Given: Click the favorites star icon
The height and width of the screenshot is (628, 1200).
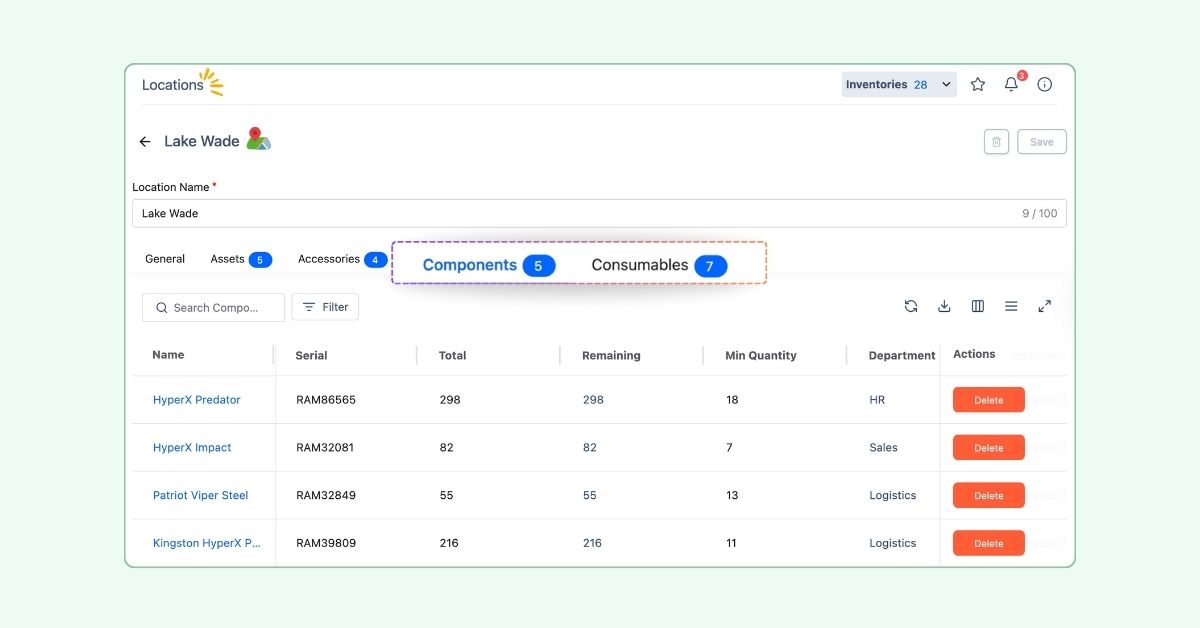Looking at the screenshot, I should (978, 85).
